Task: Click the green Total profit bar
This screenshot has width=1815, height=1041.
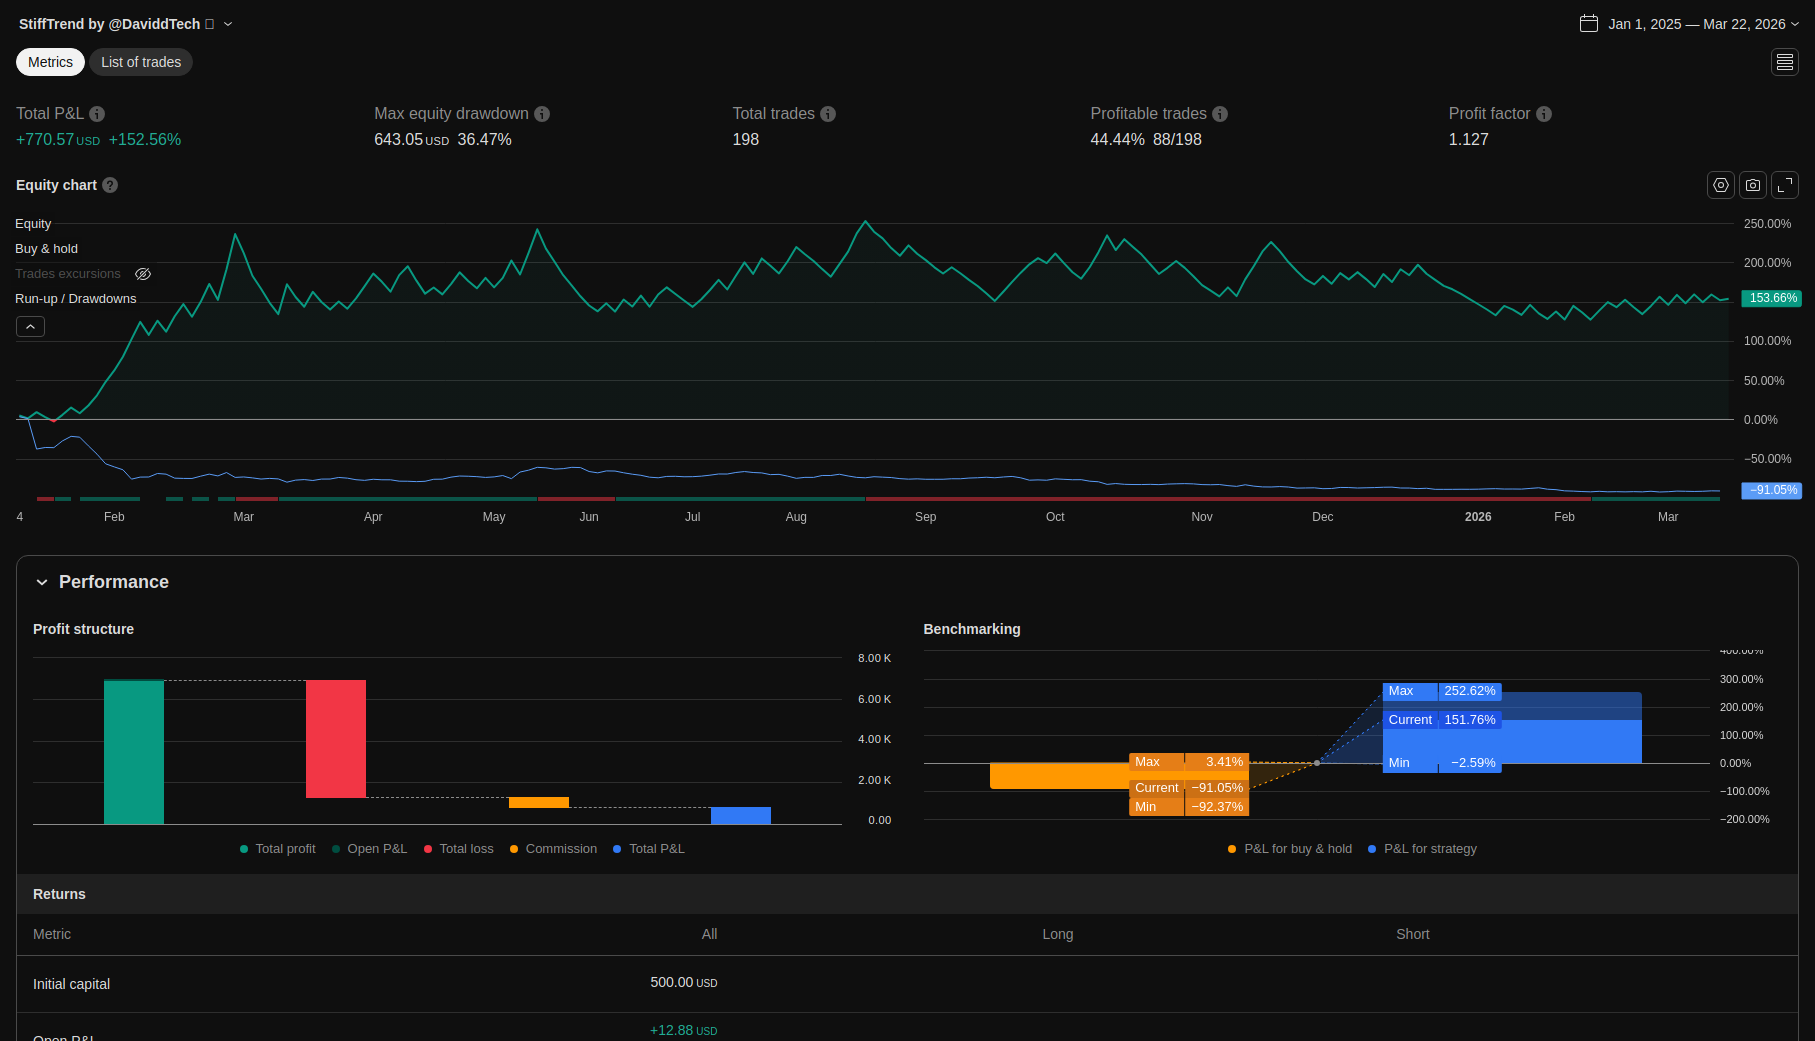Action: pyautogui.click(x=134, y=752)
